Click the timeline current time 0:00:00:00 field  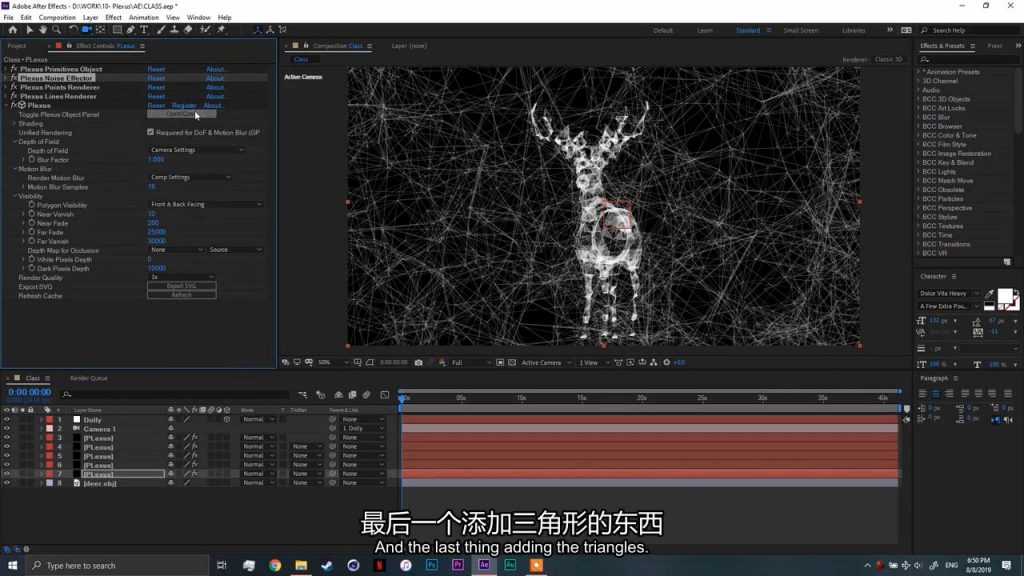coord(29,392)
